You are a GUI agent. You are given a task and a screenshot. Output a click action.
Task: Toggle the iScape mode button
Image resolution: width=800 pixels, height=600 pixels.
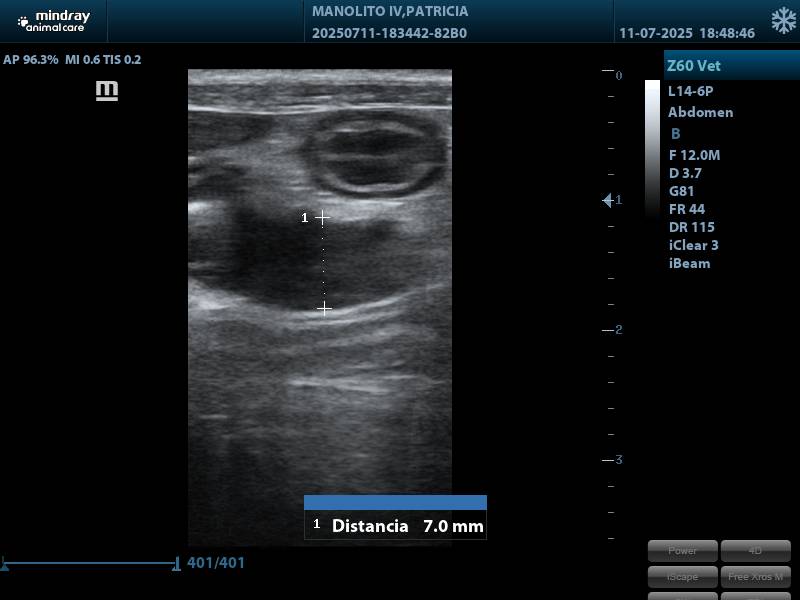click(683, 576)
